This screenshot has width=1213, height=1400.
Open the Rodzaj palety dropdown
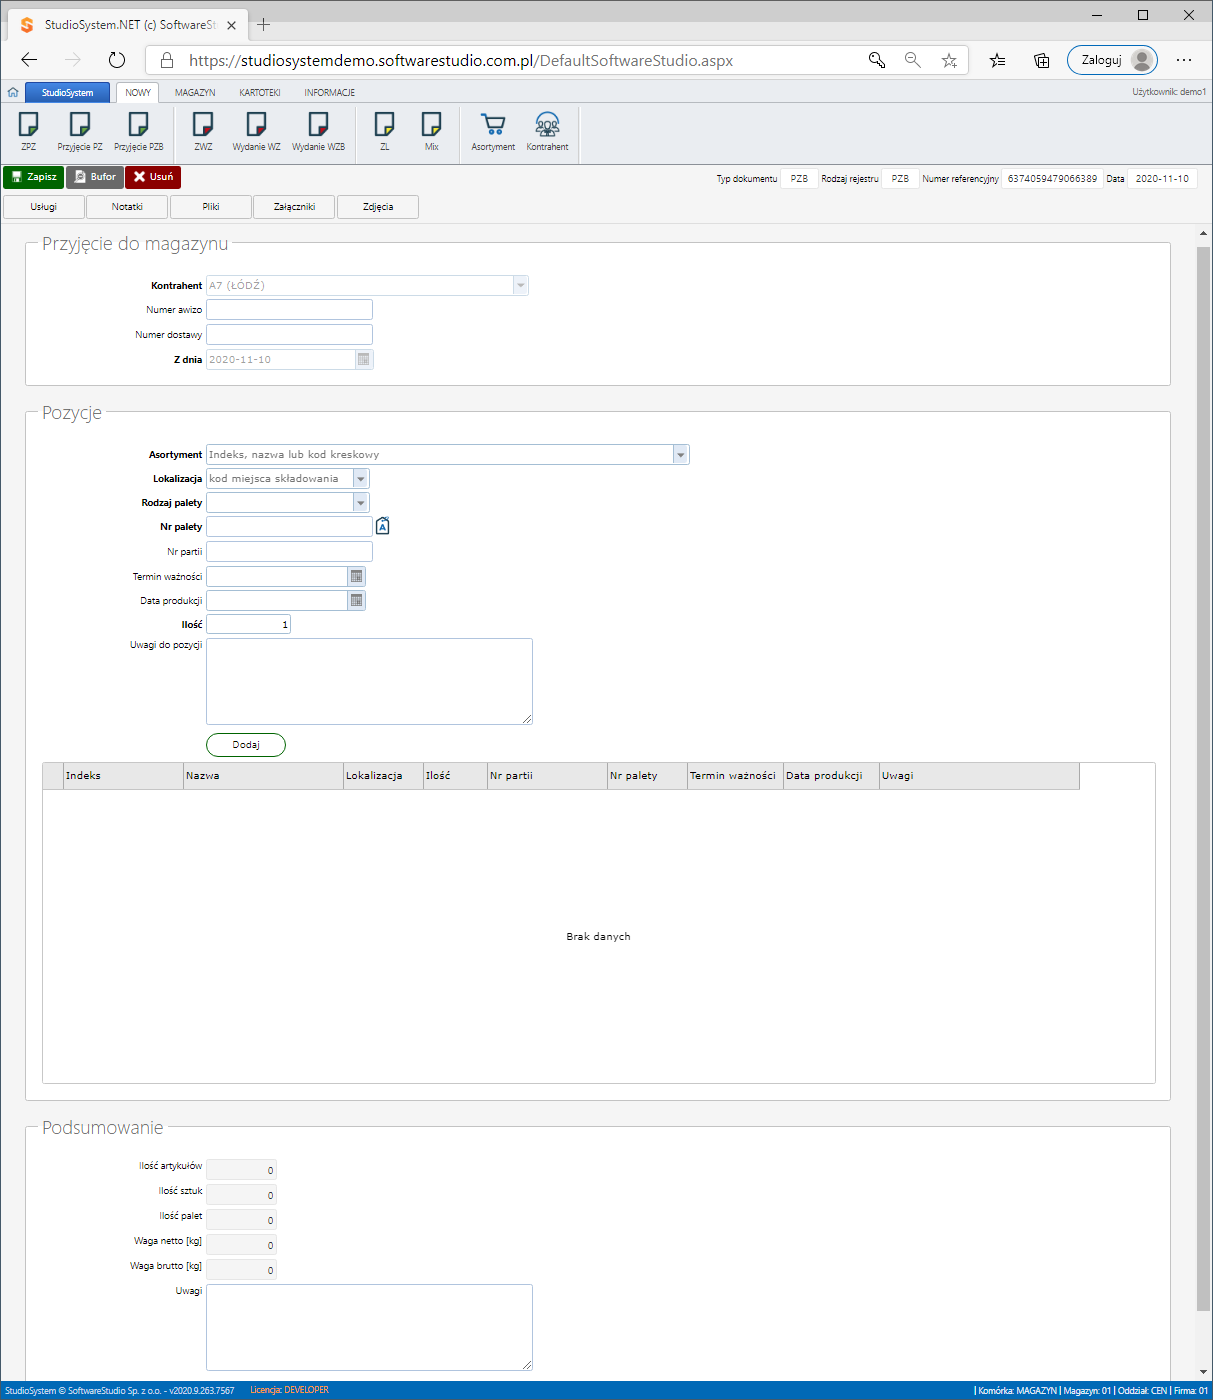tap(361, 503)
